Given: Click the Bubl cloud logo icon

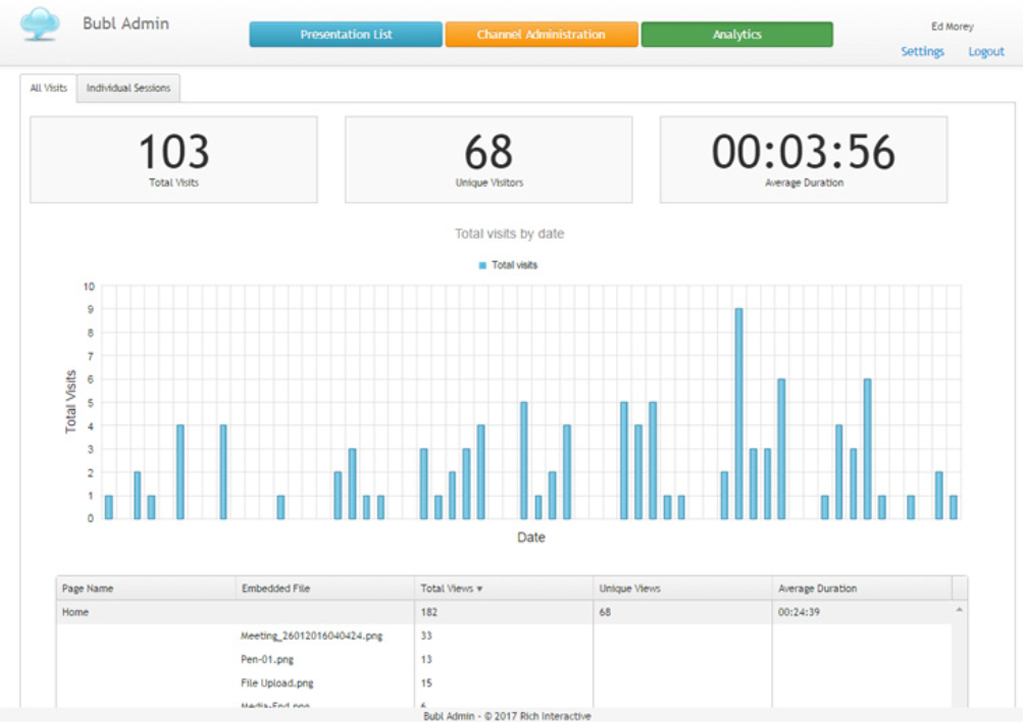Looking at the screenshot, I should tap(40, 24).
